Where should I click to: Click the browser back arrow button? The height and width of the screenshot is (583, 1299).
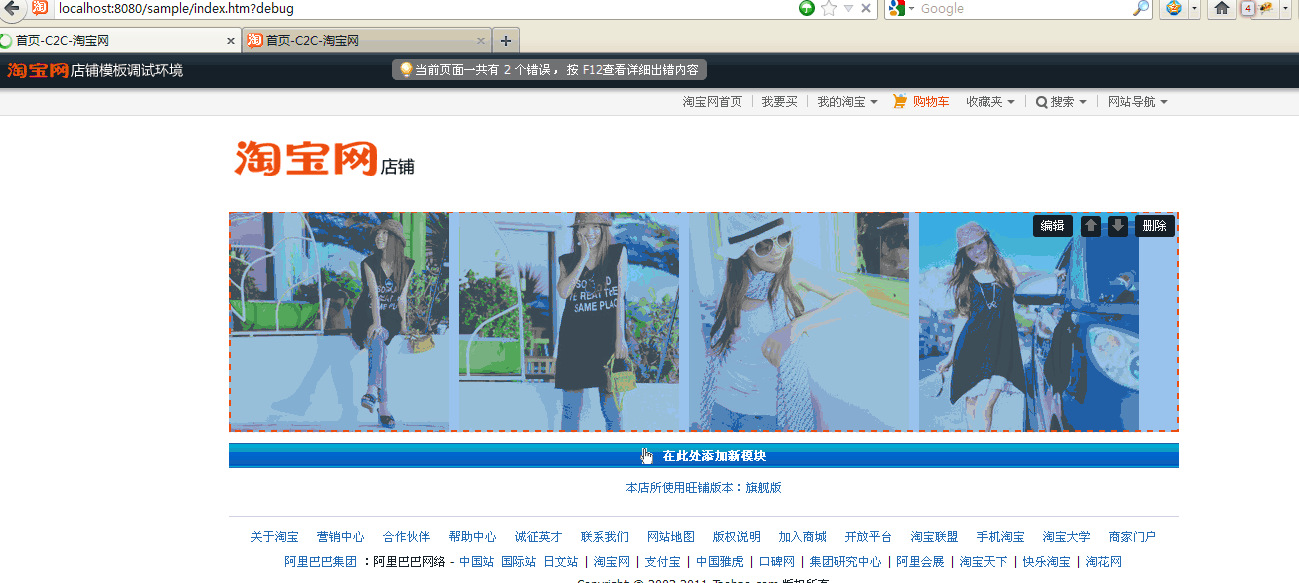12,8
